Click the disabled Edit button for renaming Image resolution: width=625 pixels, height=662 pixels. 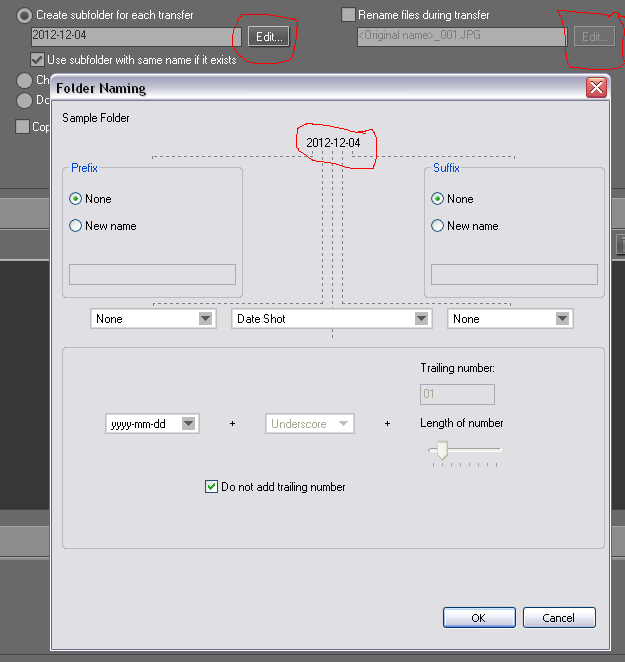tap(595, 37)
